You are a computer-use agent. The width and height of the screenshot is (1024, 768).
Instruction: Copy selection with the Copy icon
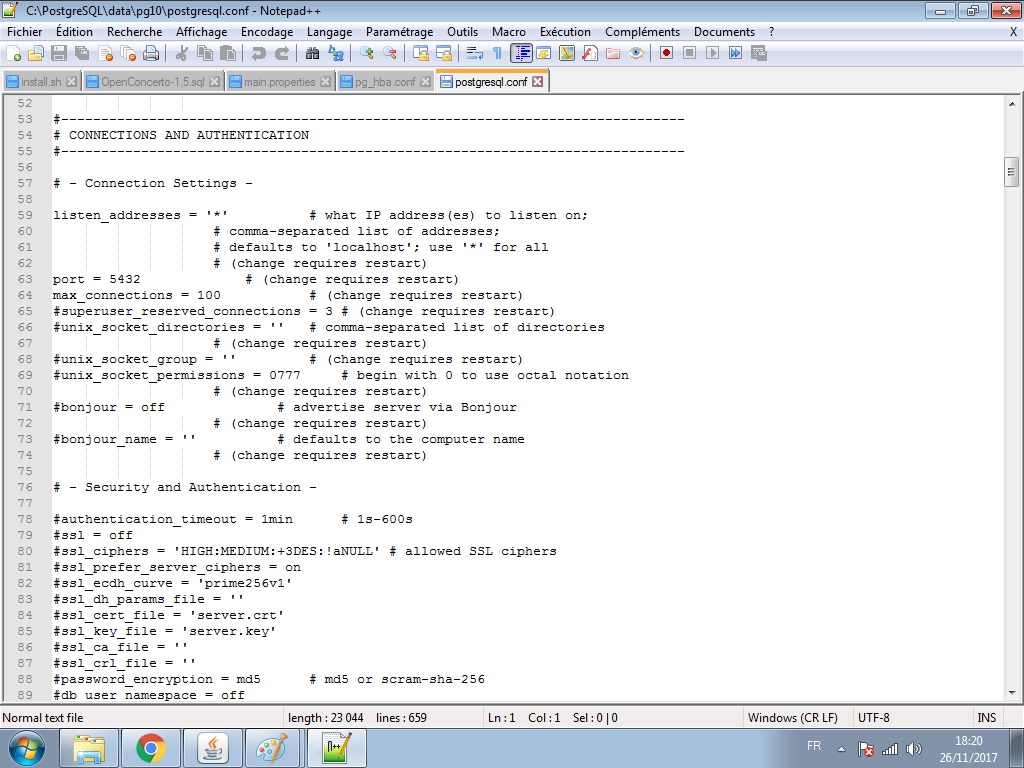tap(204, 54)
